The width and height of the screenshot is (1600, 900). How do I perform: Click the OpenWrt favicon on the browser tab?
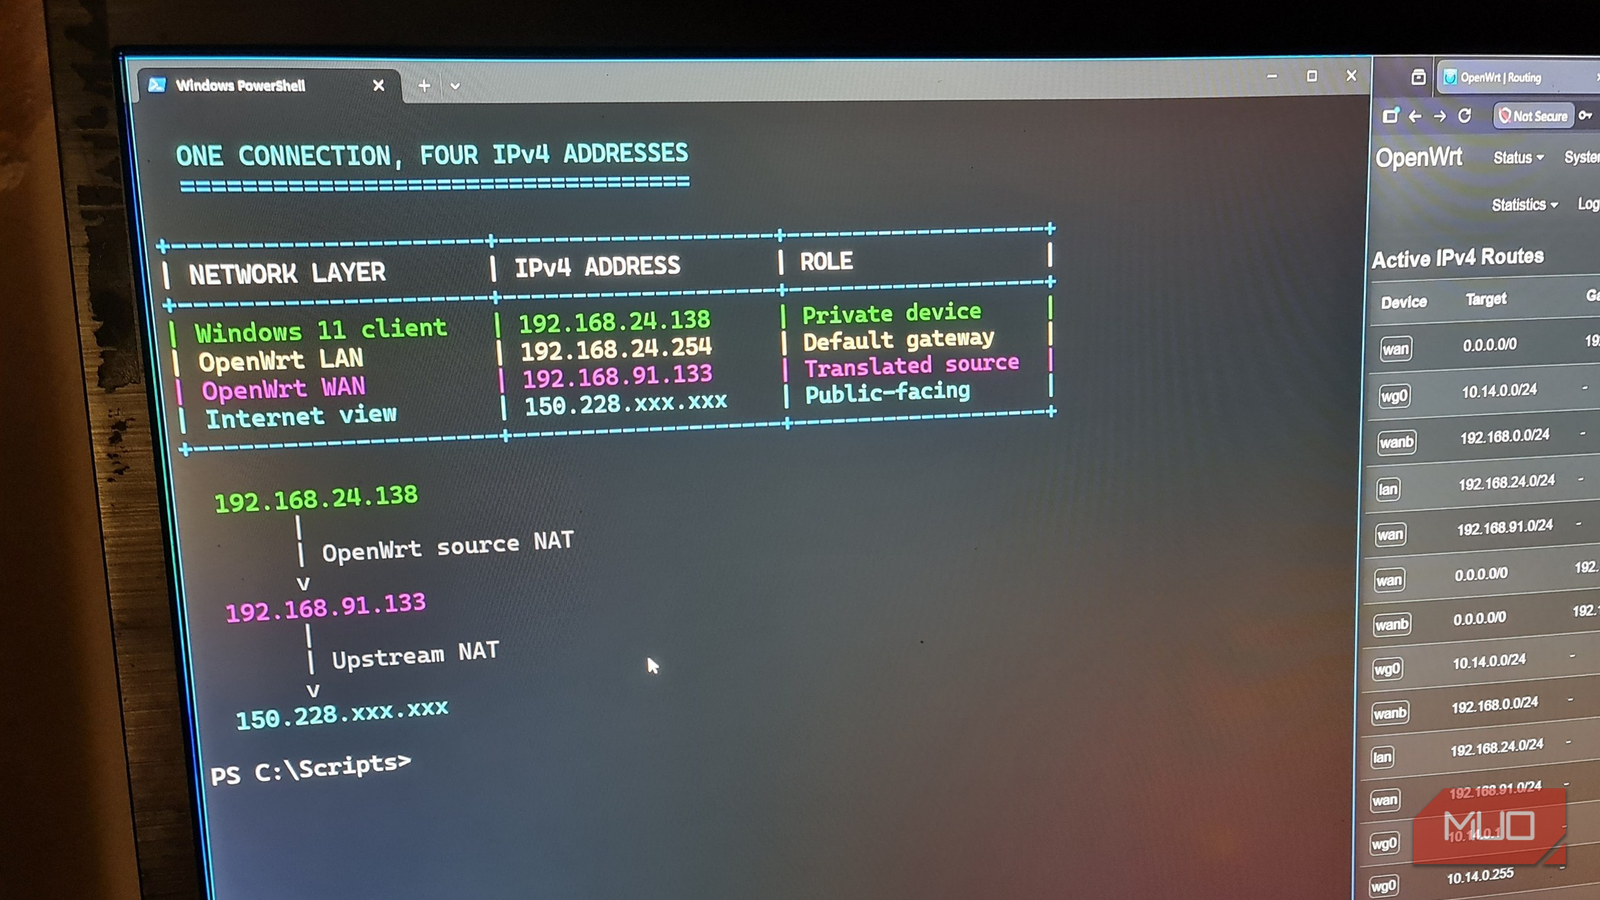pyautogui.click(x=1450, y=77)
